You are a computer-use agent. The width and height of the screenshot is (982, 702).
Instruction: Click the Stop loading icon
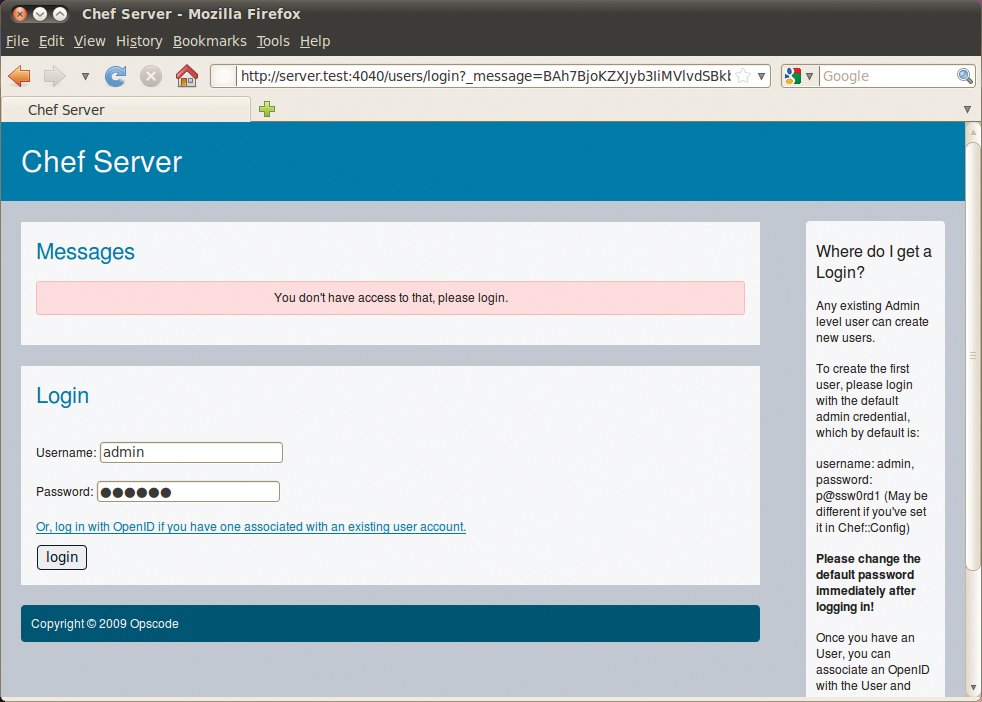coord(151,76)
